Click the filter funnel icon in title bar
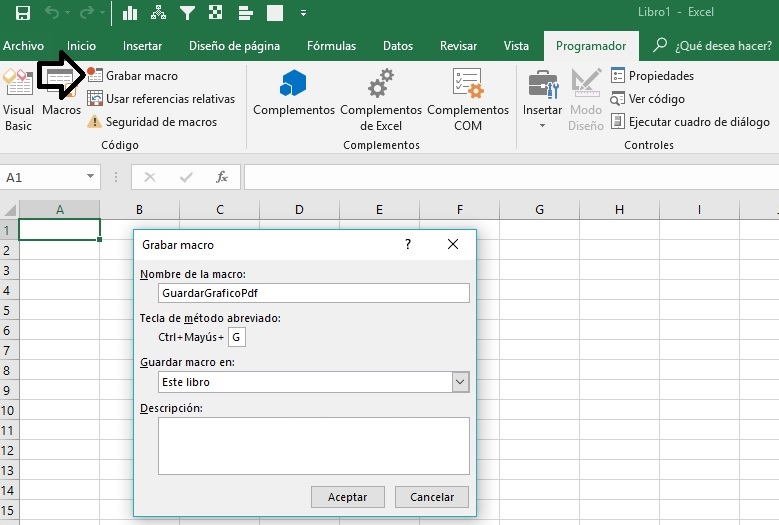The height and width of the screenshot is (525, 779). pos(187,13)
